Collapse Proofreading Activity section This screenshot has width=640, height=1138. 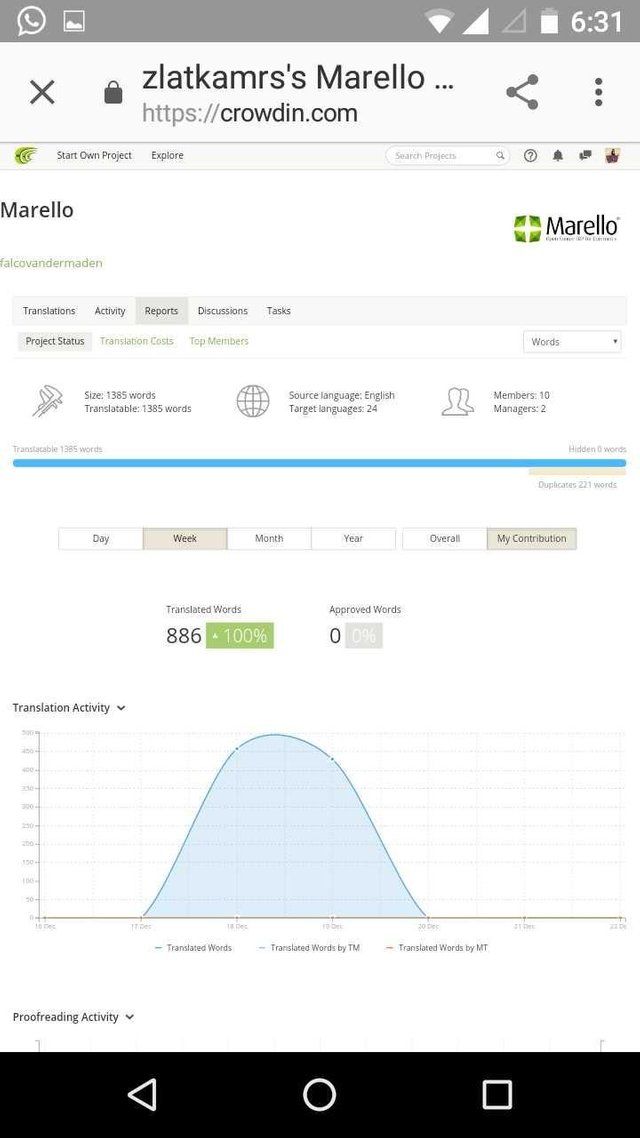73,1017
